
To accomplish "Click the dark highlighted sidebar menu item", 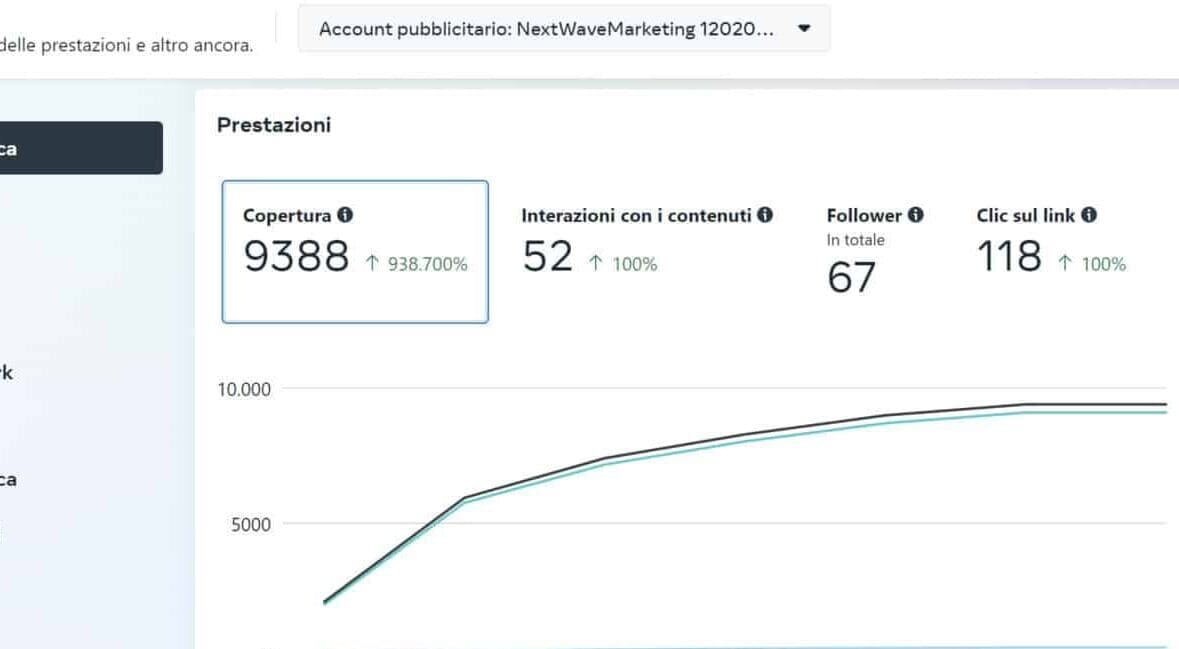I will 80,149.
